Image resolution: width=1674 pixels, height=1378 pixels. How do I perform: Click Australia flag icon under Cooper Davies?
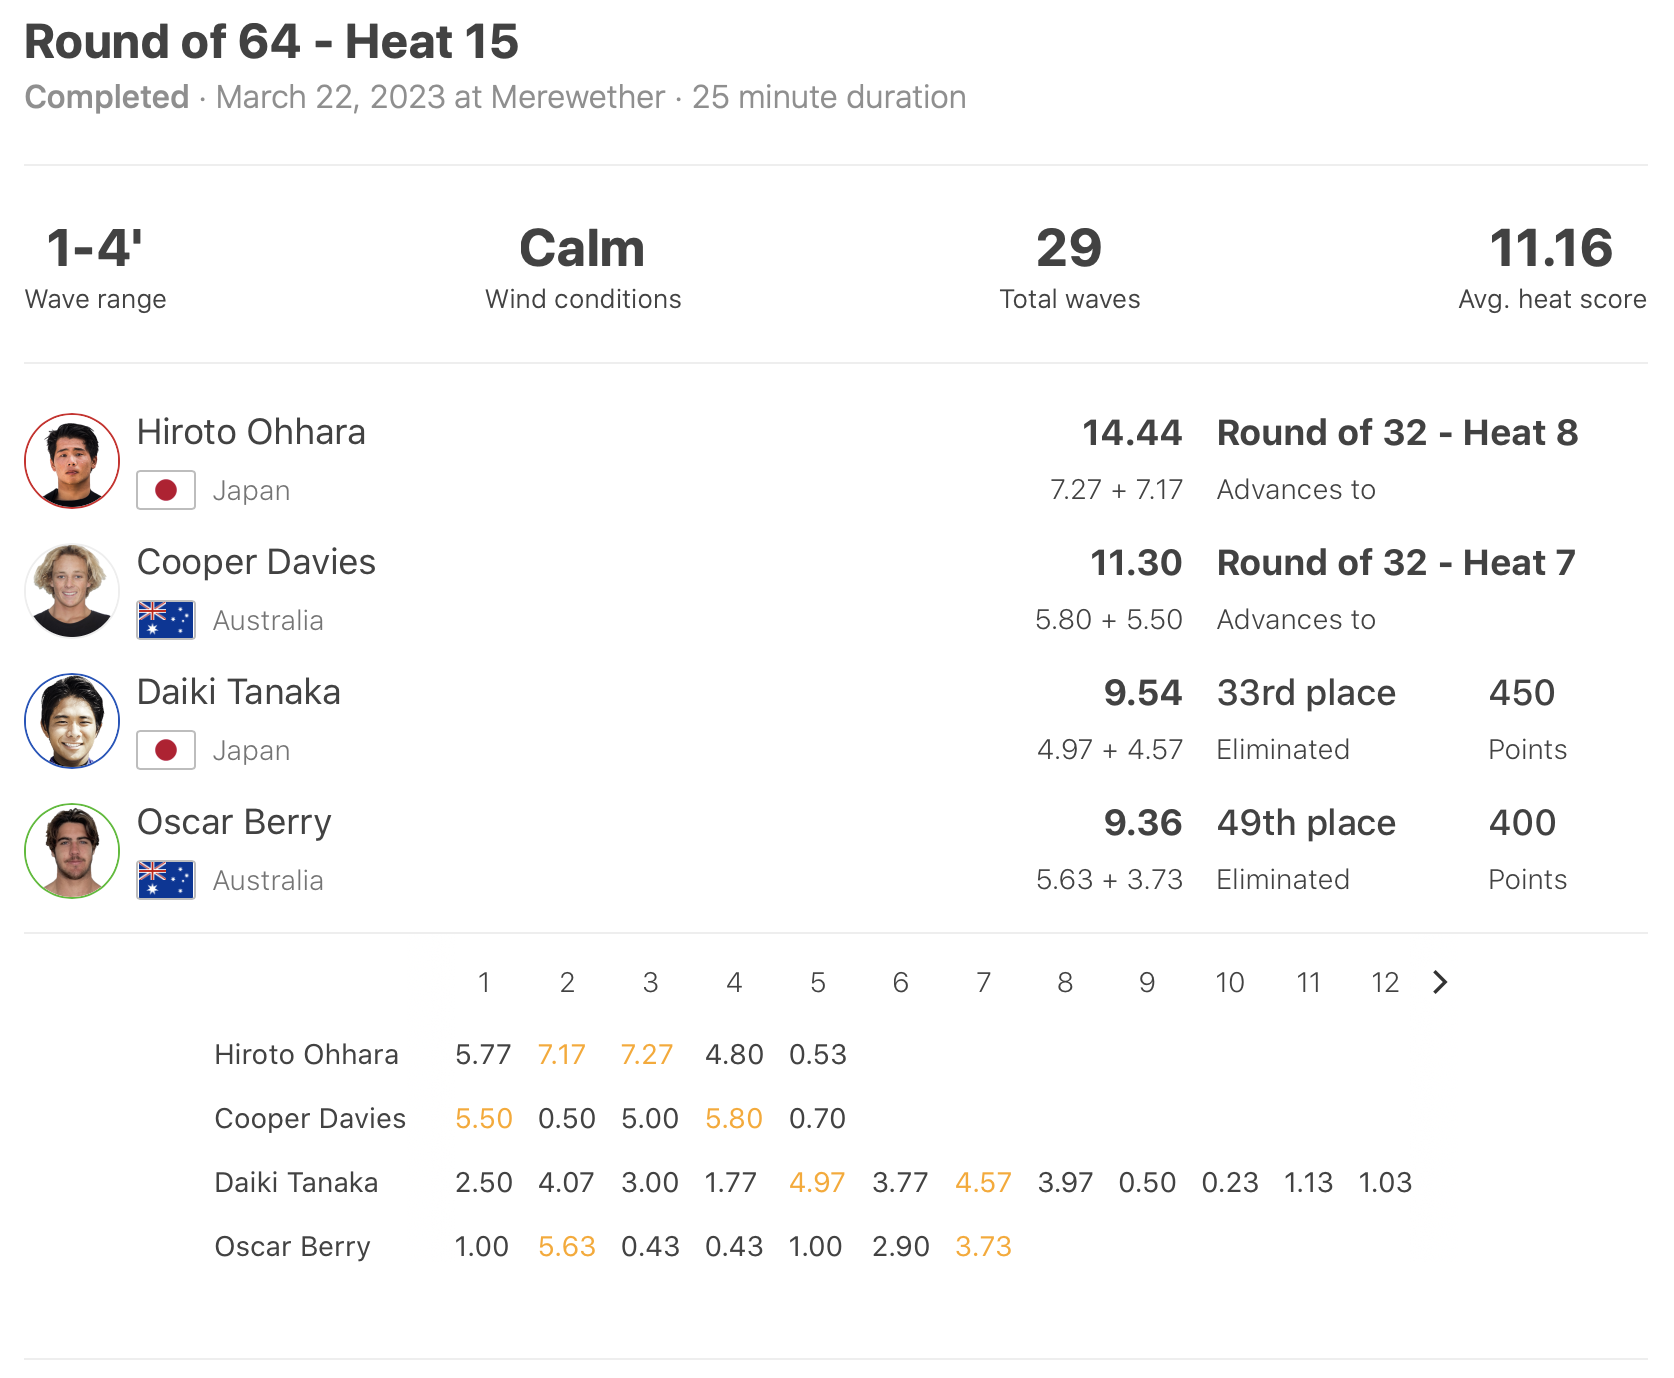tap(166, 620)
